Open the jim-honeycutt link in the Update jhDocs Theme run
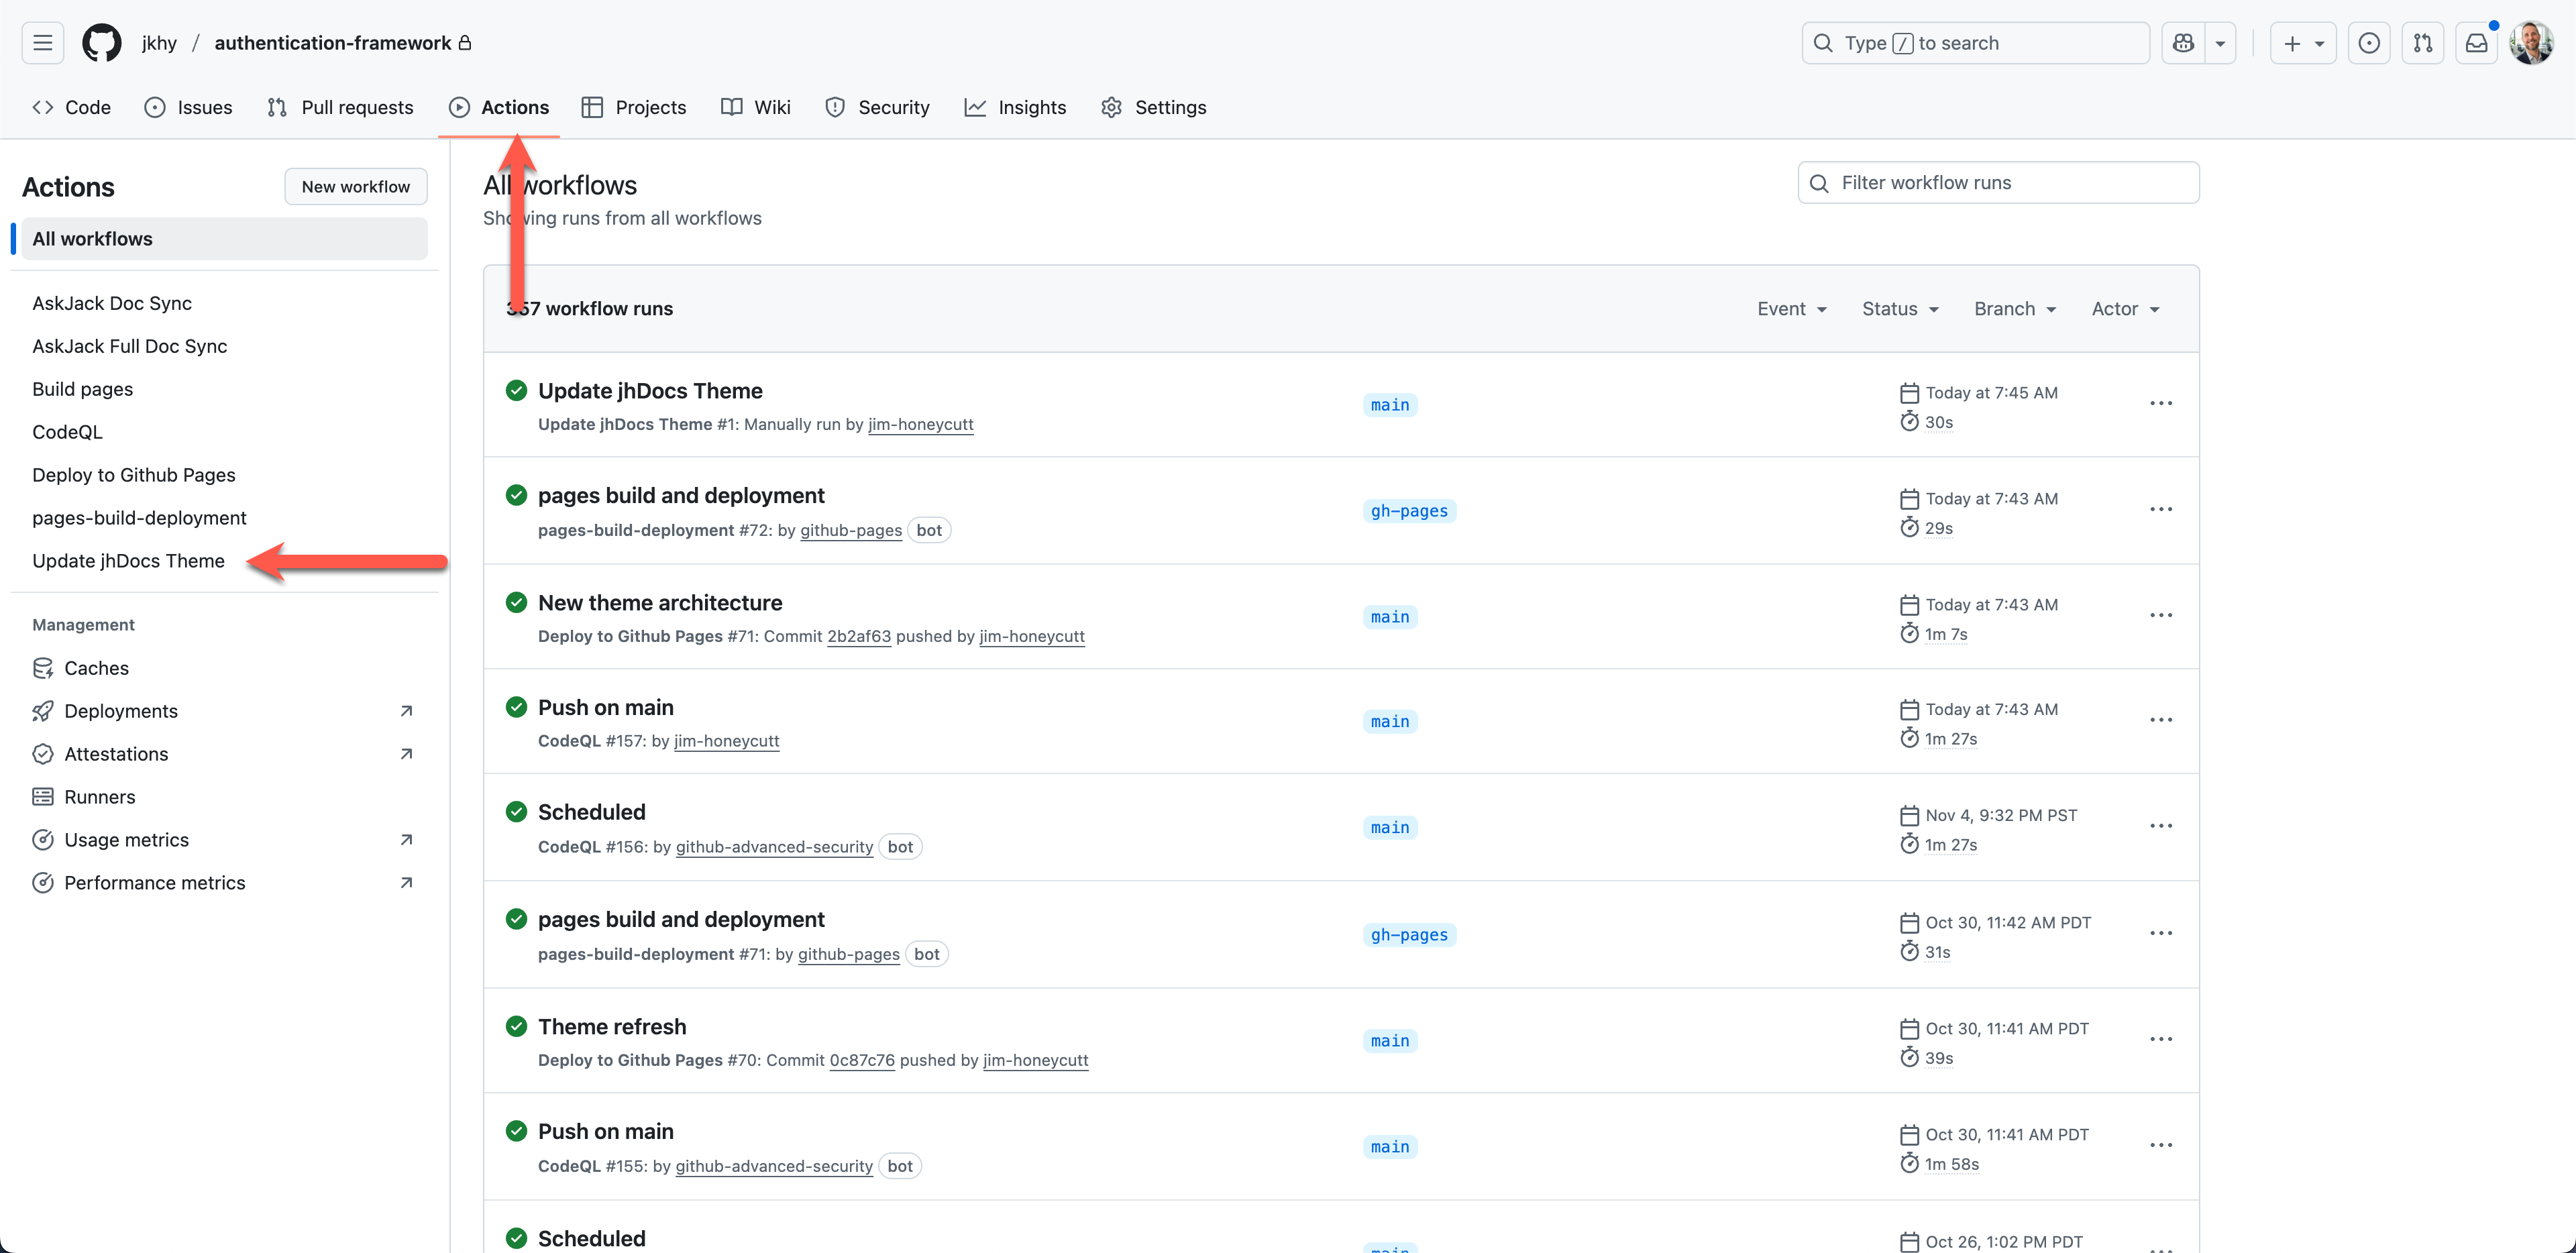Viewport: 2576px width, 1253px height. click(x=920, y=424)
